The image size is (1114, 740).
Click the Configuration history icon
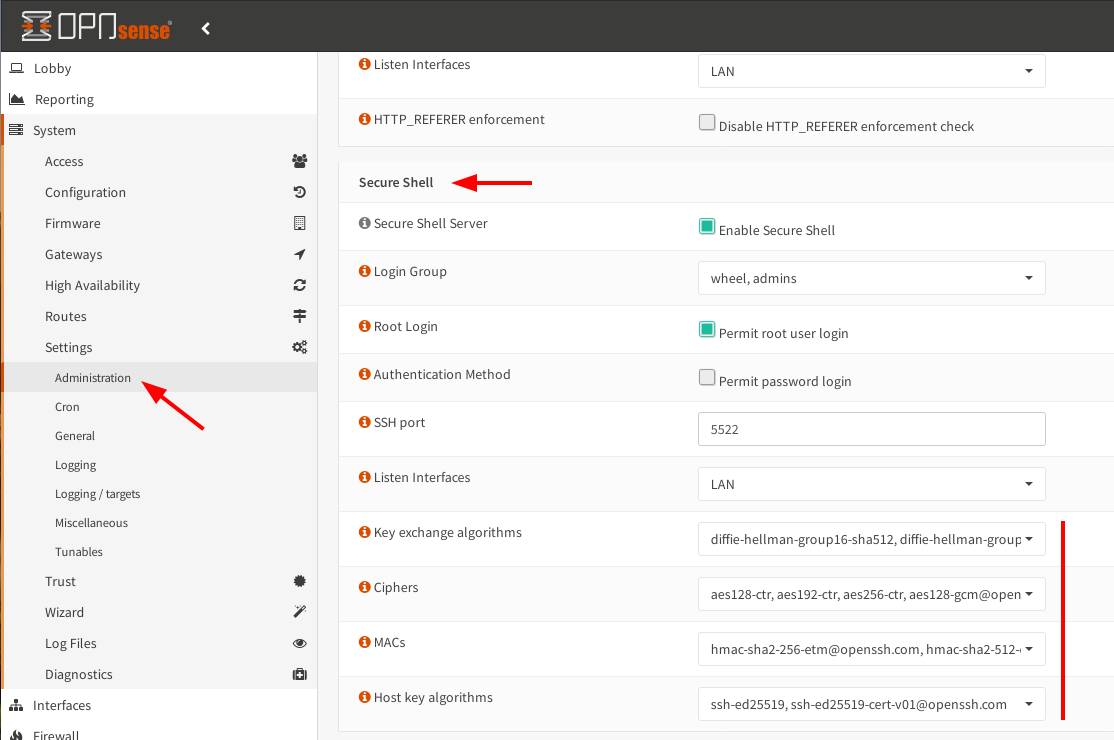[x=299, y=192]
